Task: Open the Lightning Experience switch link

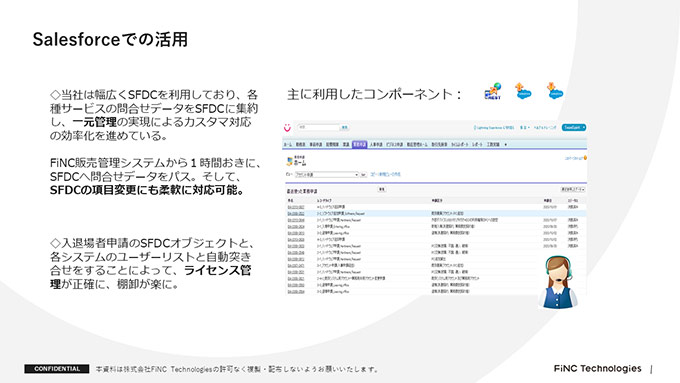Action: pyautogui.click(x=494, y=128)
